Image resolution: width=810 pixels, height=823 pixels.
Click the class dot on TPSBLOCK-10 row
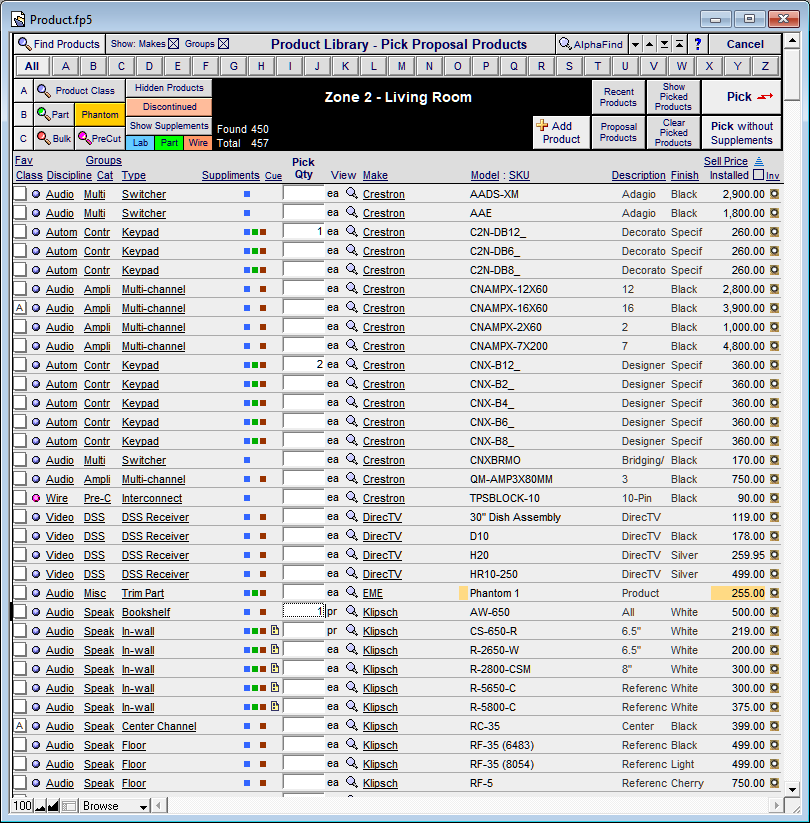(x=36, y=498)
